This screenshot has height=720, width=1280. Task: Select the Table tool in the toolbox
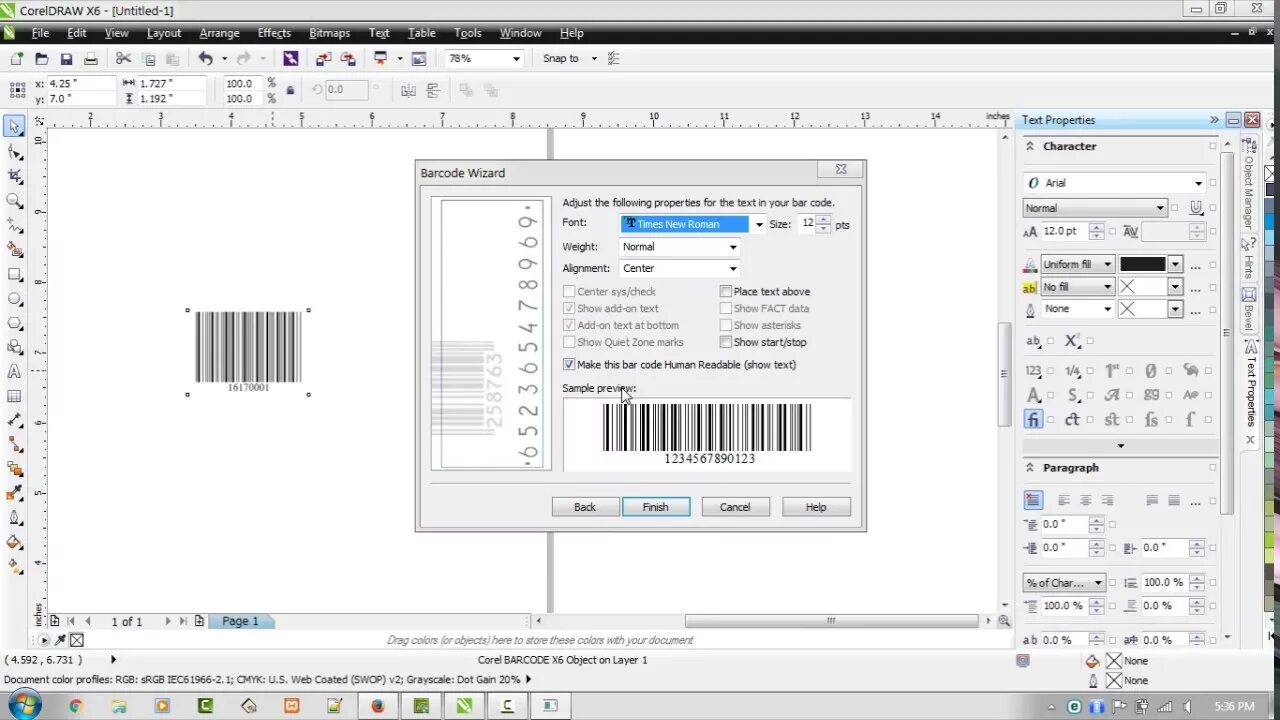click(x=14, y=396)
